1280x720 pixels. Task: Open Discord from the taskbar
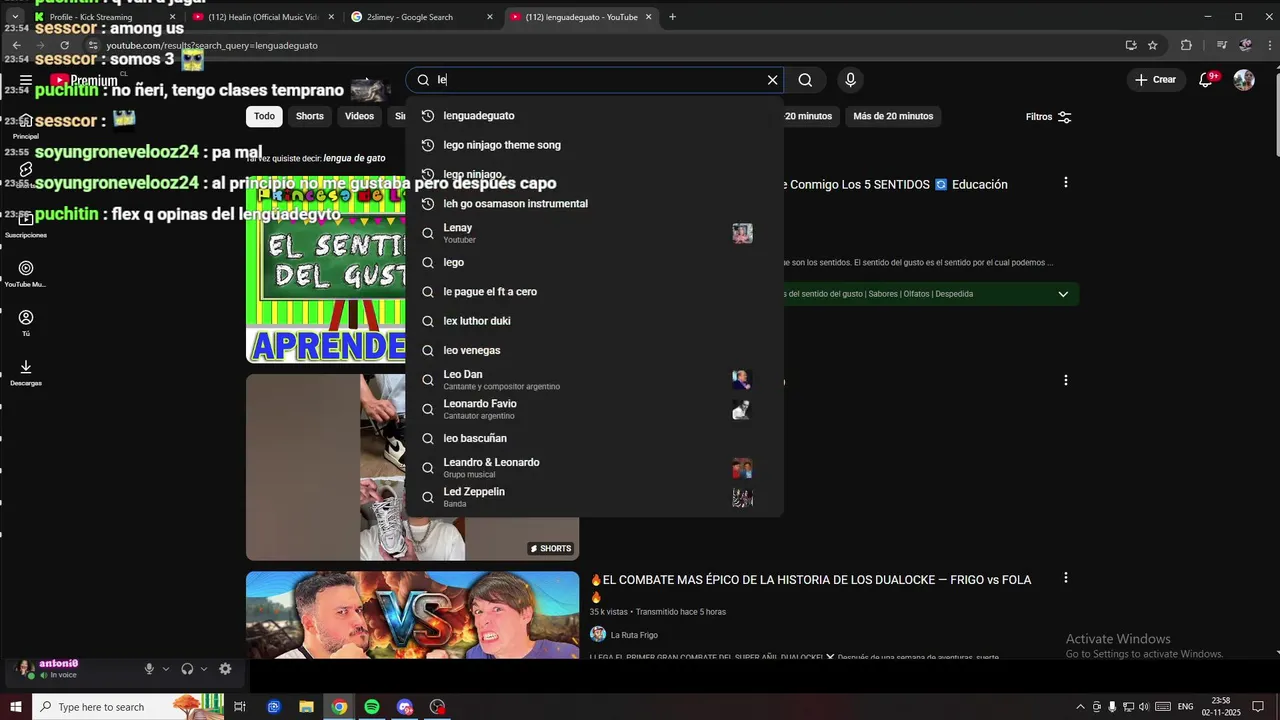coord(405,707)
